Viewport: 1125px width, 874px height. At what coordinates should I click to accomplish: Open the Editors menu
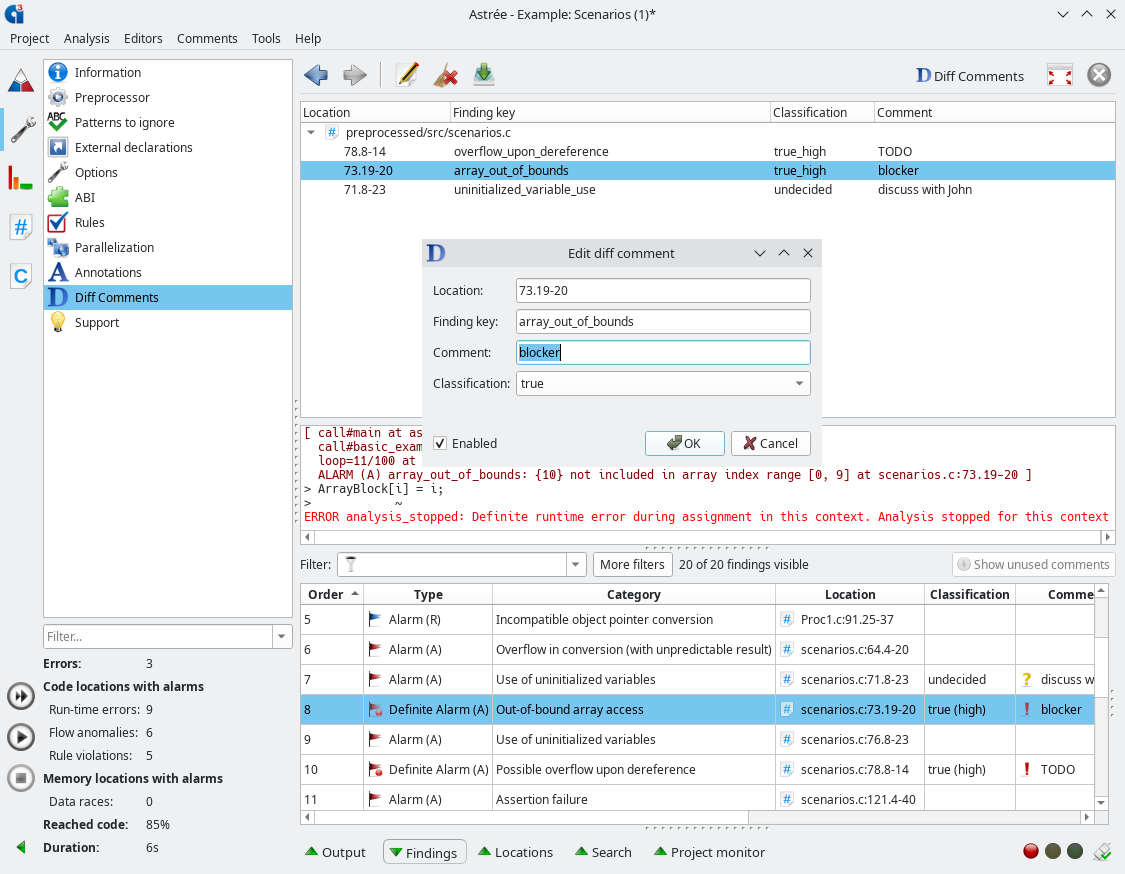143,39
